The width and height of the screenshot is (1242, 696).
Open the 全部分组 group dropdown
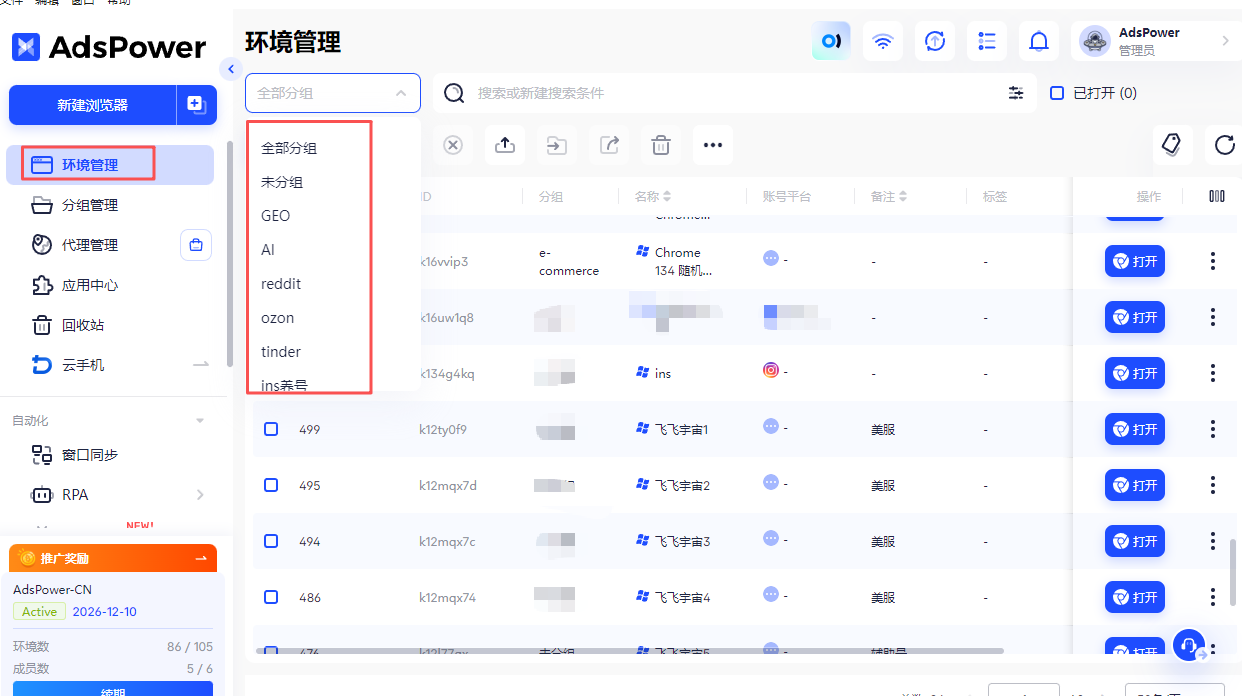click(333, 93)
